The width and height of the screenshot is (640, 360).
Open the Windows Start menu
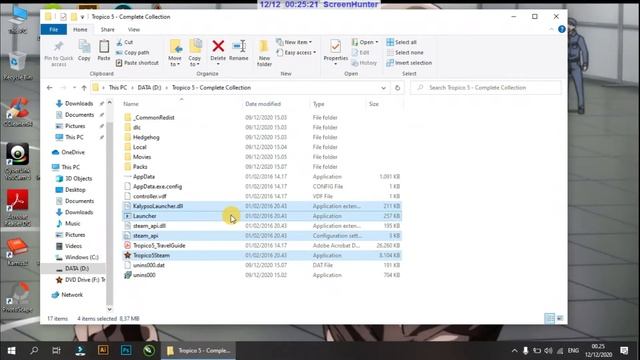pos(11,351)
